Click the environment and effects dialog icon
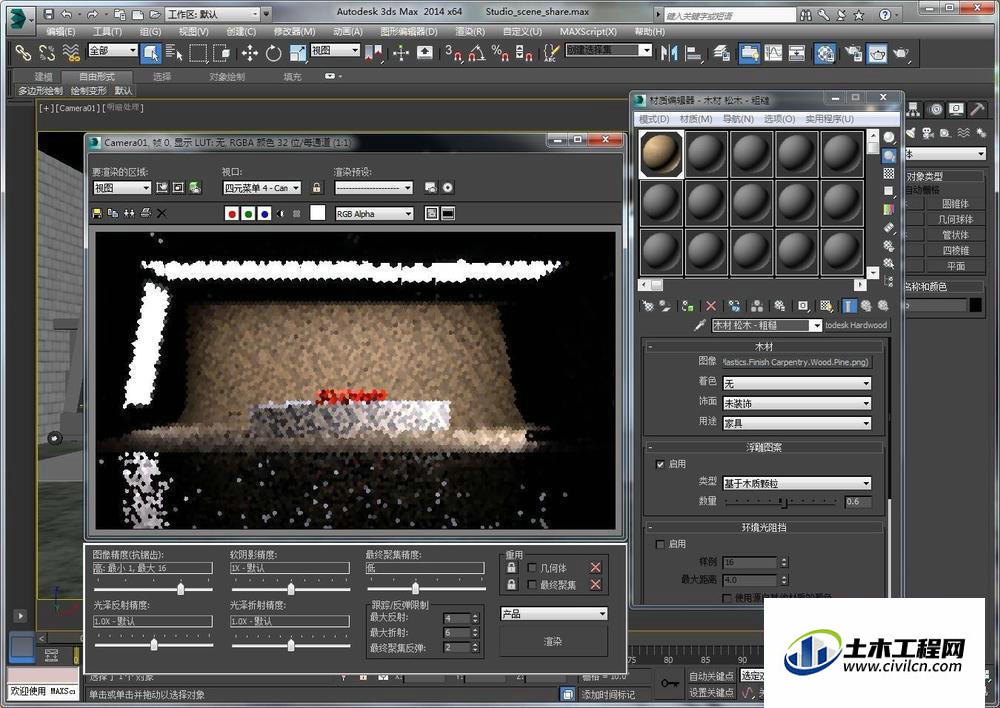 point(448,188)
